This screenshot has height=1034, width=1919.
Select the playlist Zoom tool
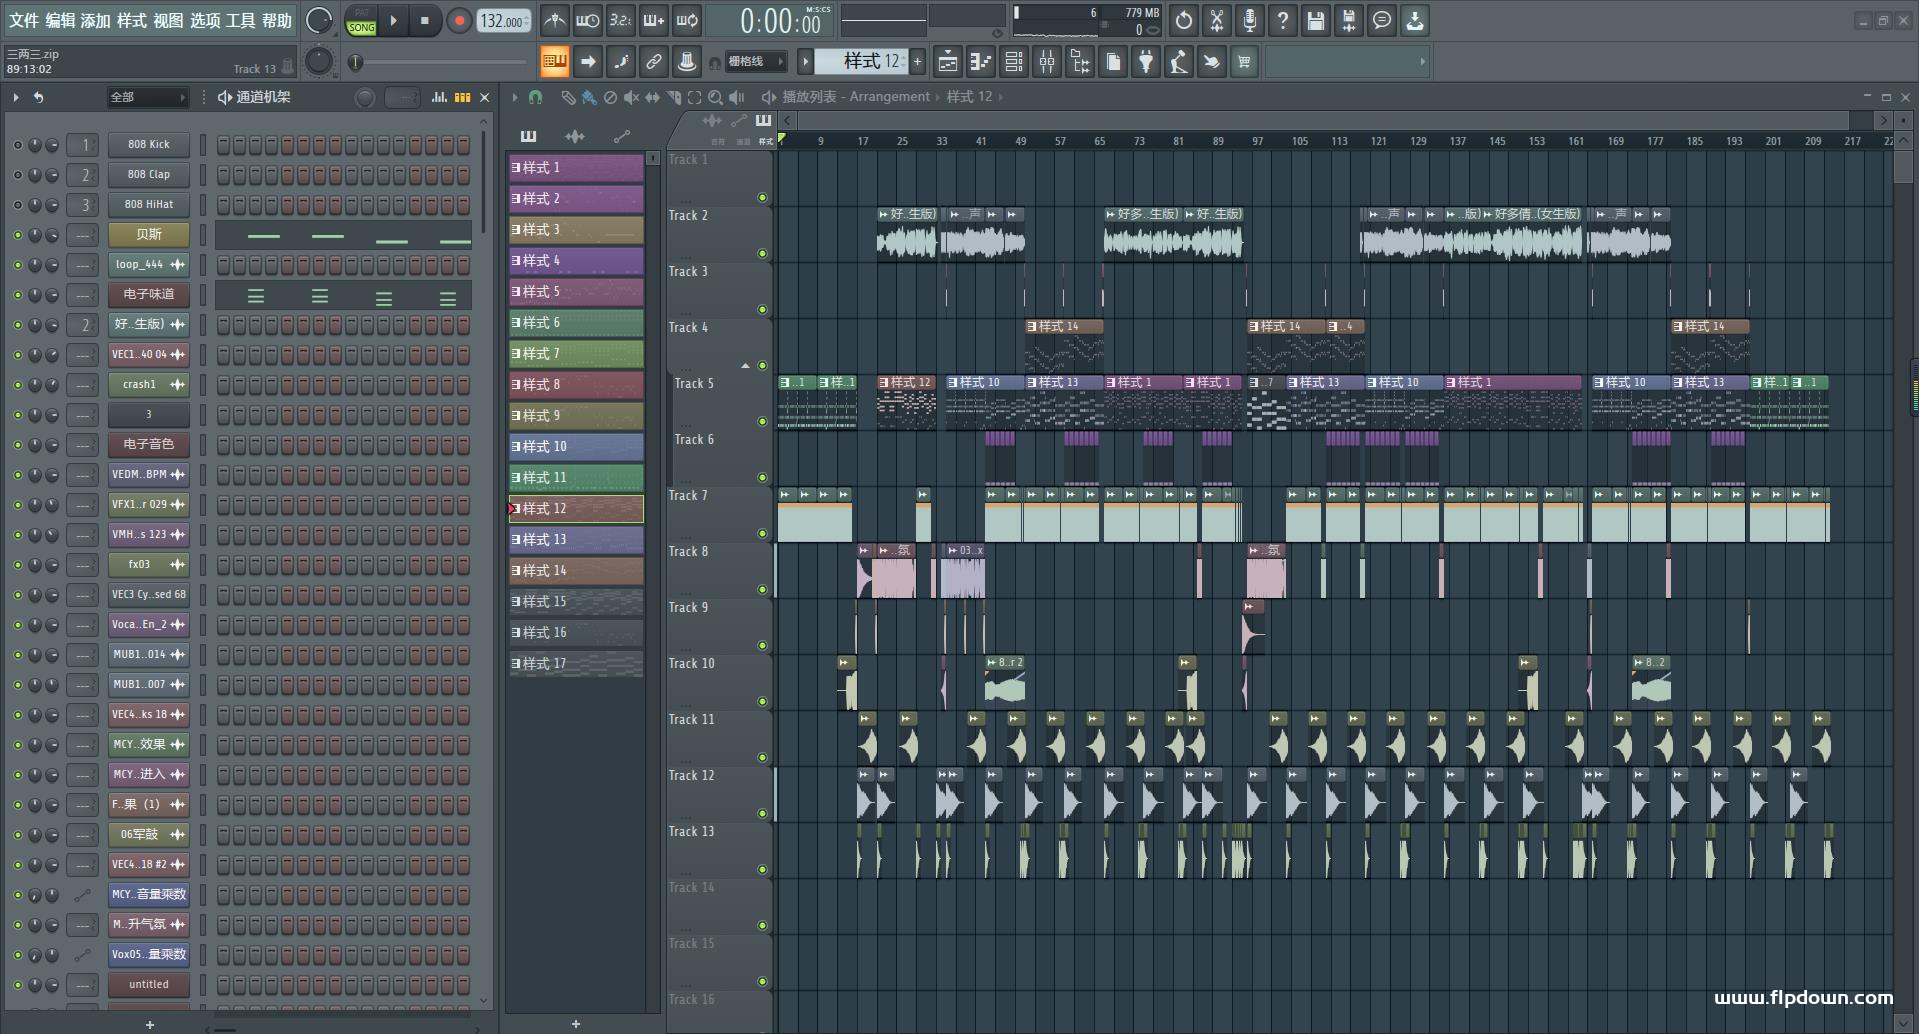[x=715, y=97]
